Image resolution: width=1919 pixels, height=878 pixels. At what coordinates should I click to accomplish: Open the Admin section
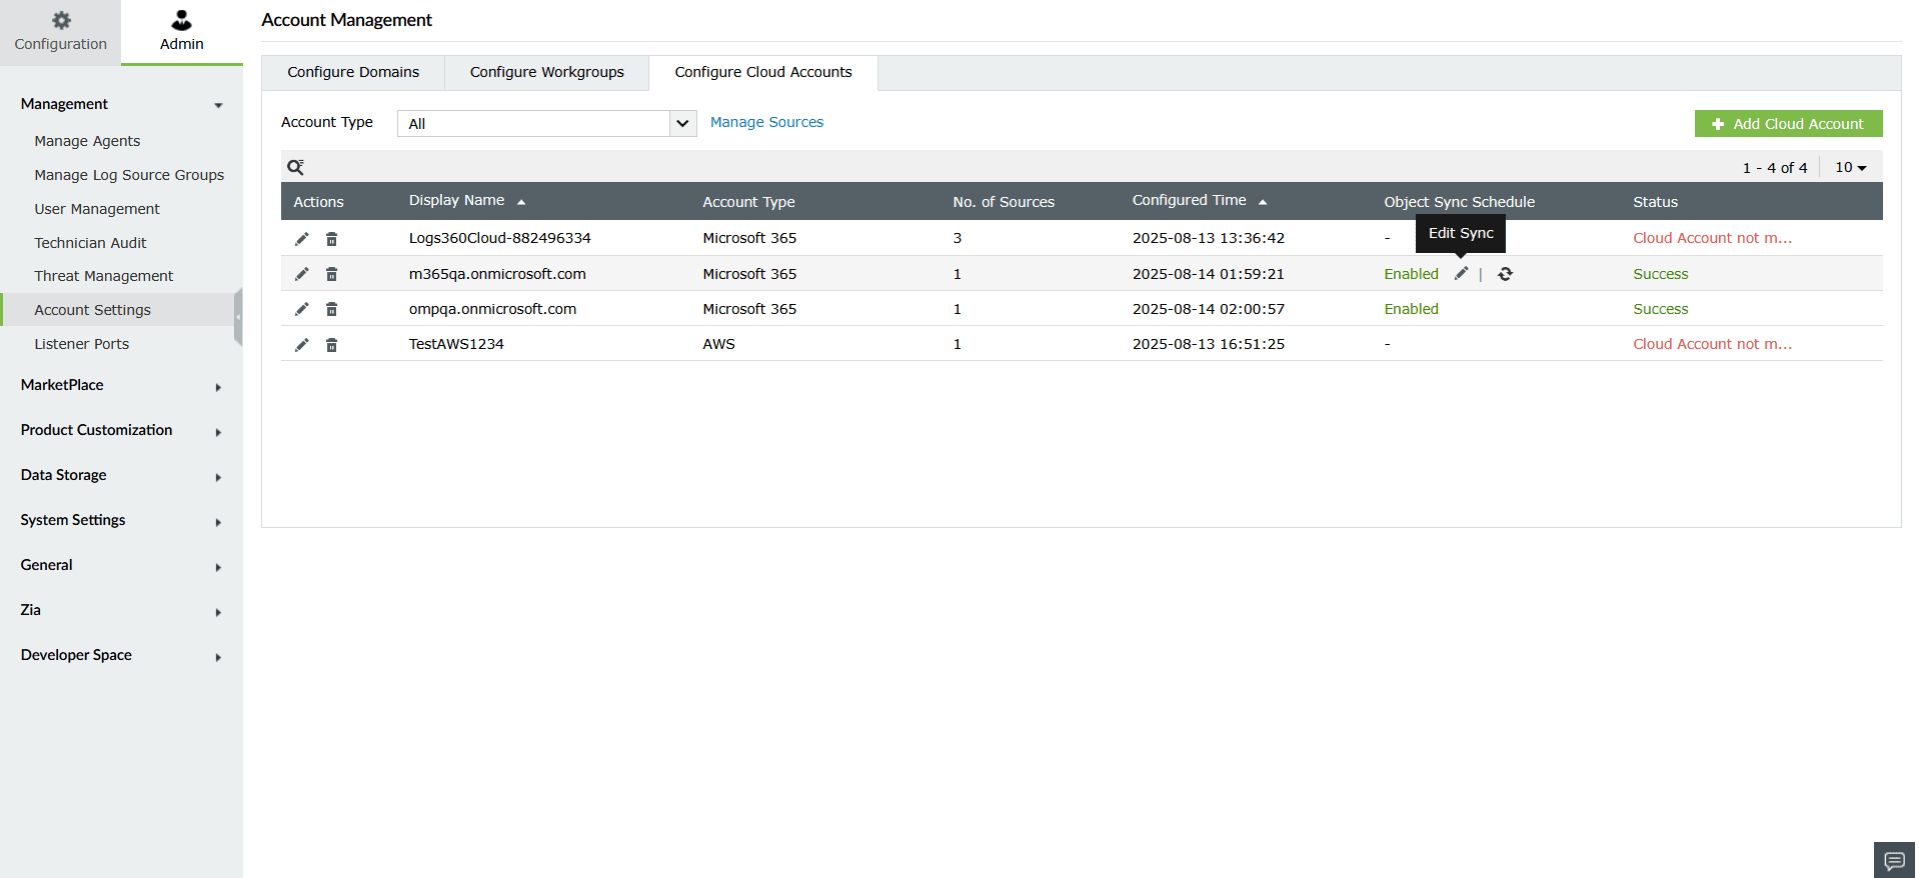[181, 32]
